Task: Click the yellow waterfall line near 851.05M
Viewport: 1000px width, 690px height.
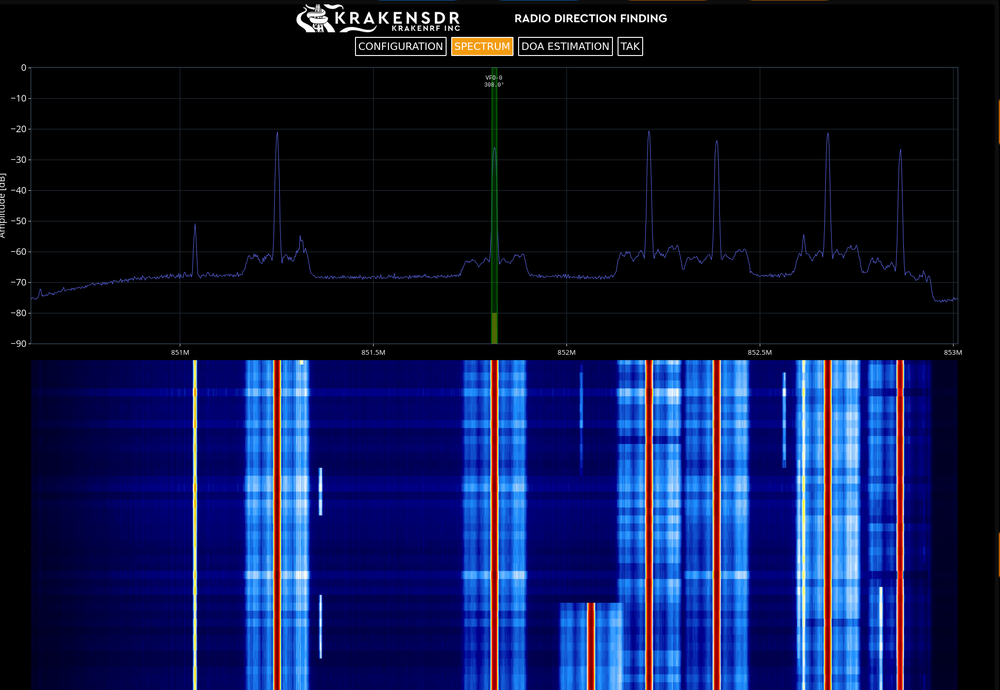Action: coord(195,520)
